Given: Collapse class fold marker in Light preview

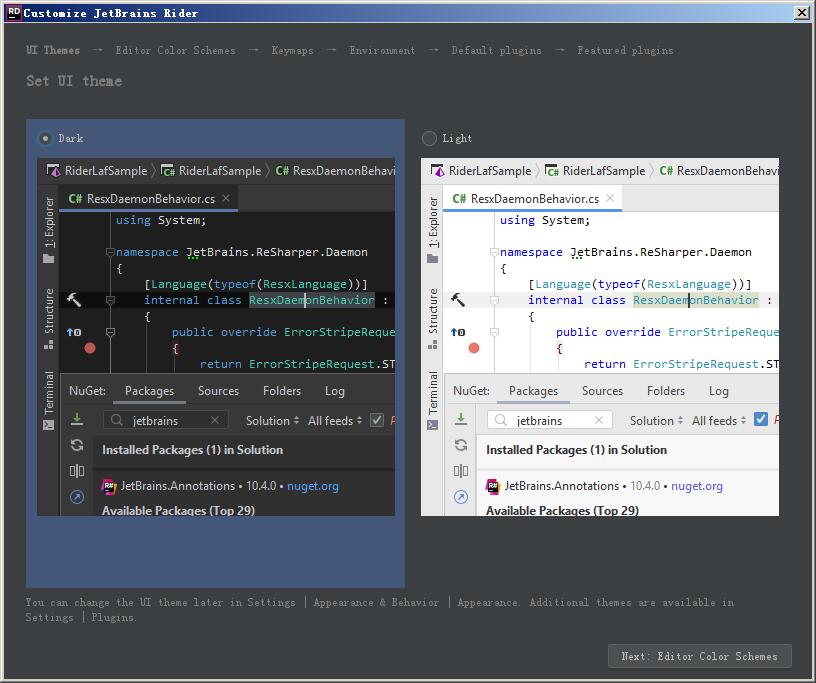Looking at the screenshot, I should tap(494, 300).
